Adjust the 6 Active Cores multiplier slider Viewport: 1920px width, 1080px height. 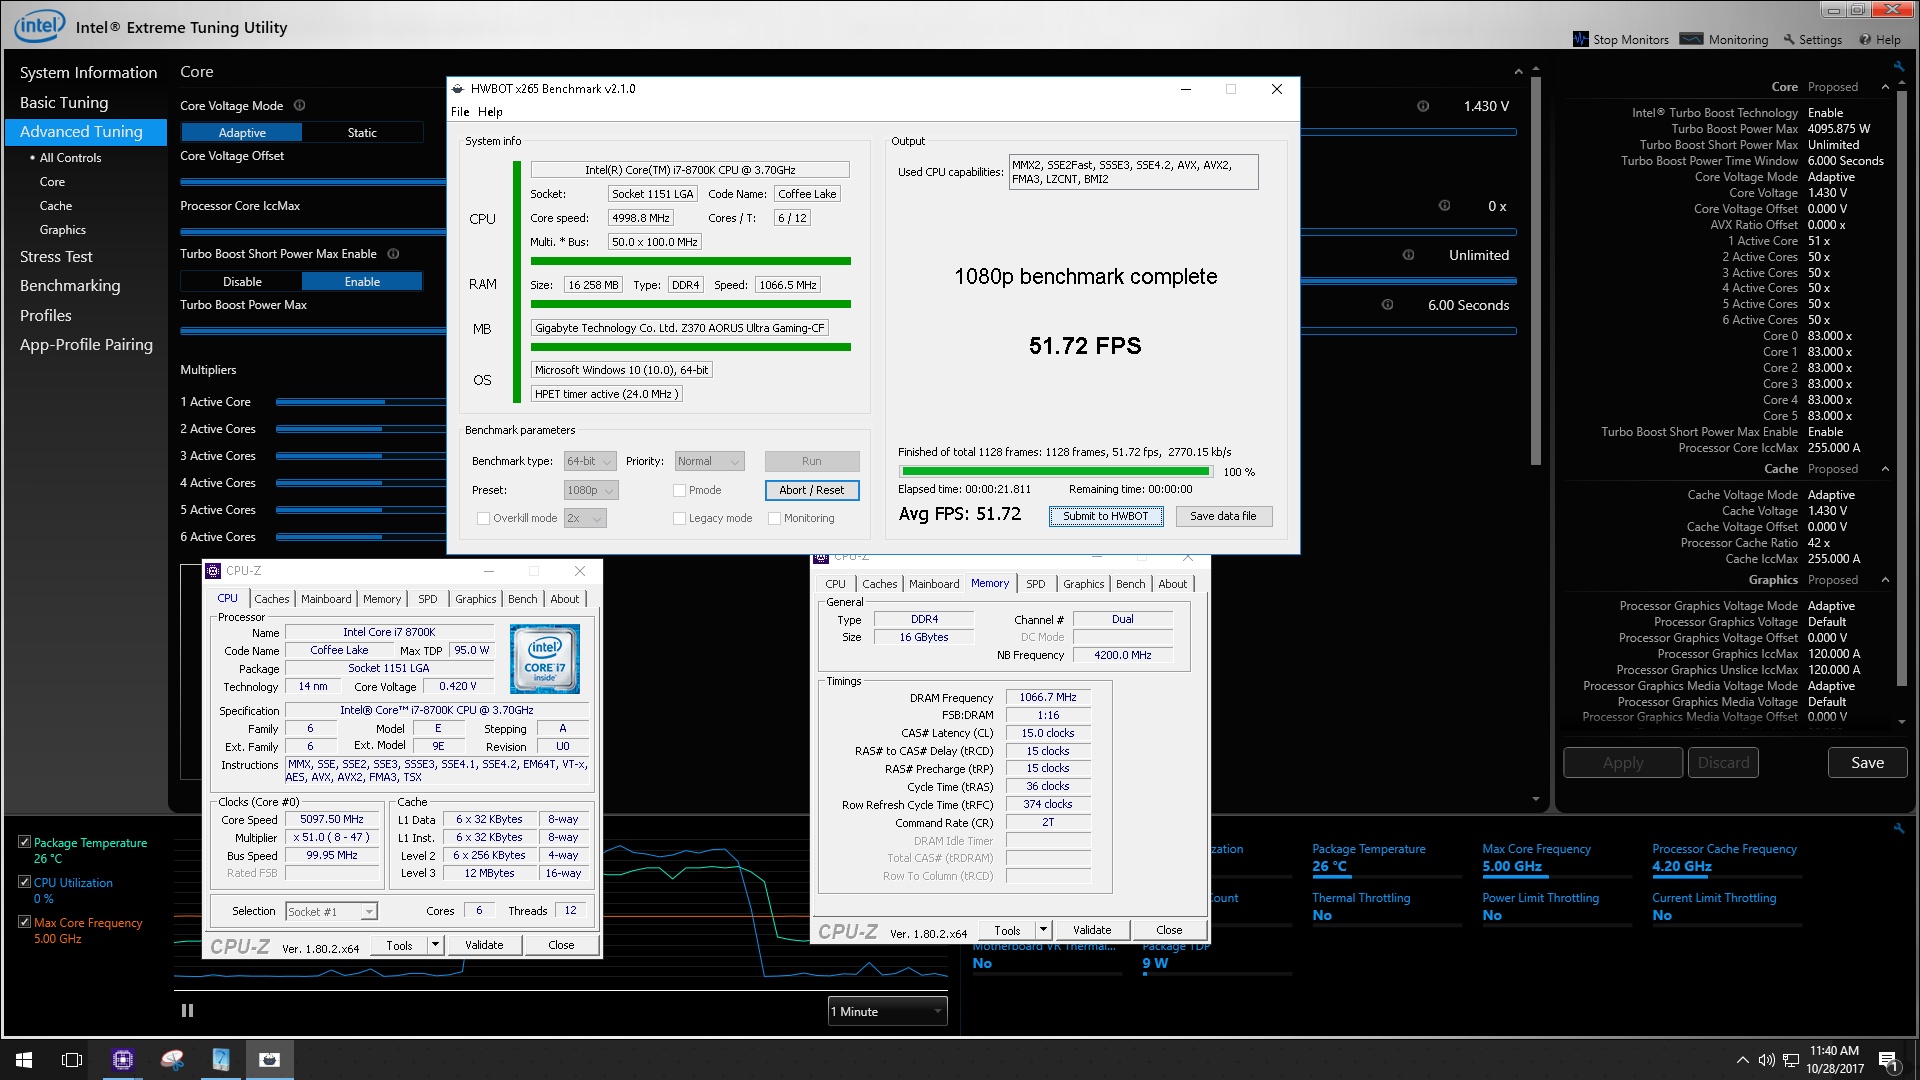[360, 537]
